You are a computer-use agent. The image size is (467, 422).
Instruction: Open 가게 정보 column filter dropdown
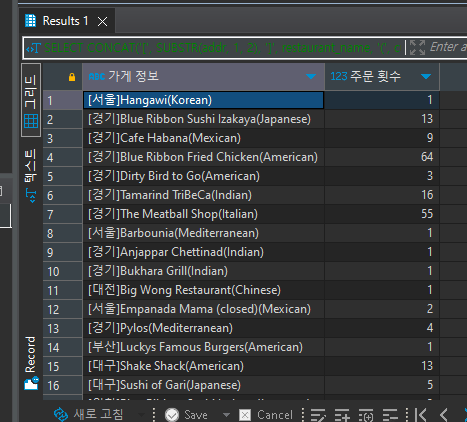311,77
